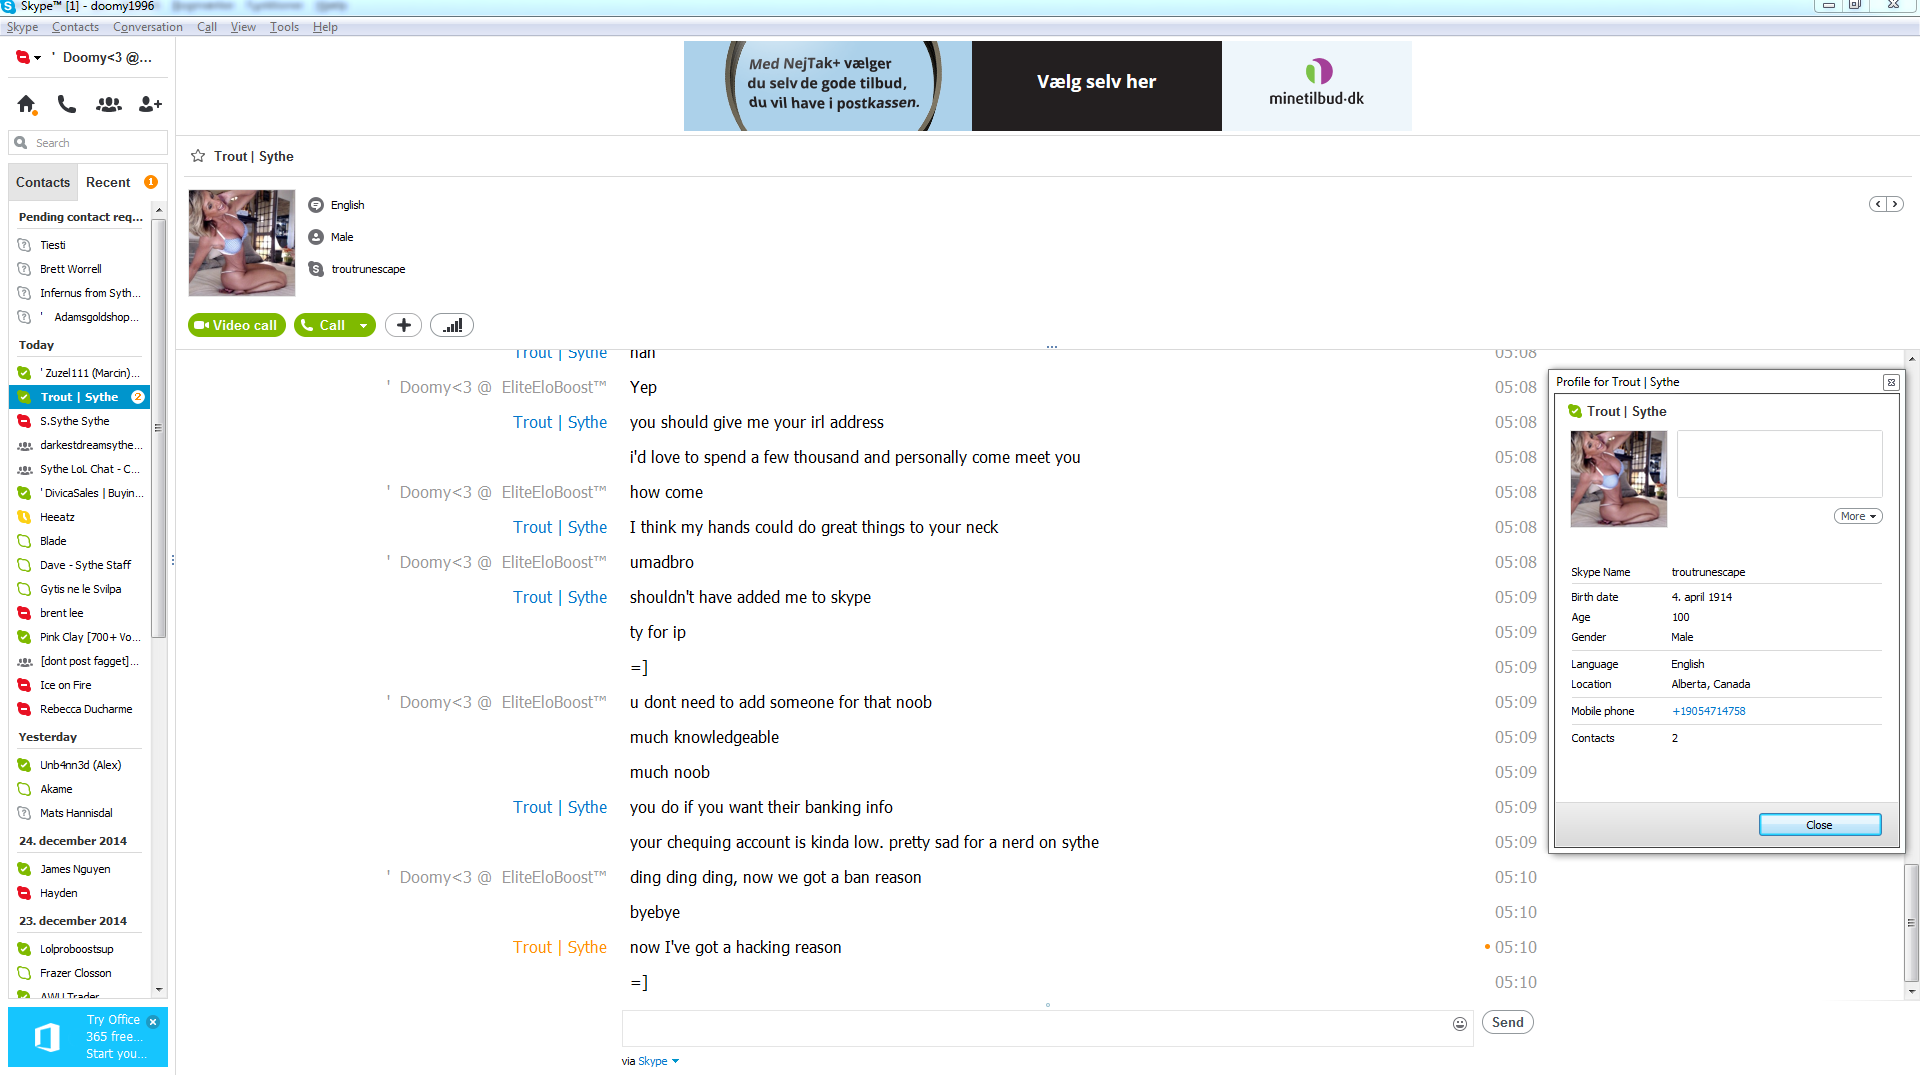Select the Trout | Sythe contact in Recent list
This screenshot has height=1075, width=1920.
click(x=80, y=397)
